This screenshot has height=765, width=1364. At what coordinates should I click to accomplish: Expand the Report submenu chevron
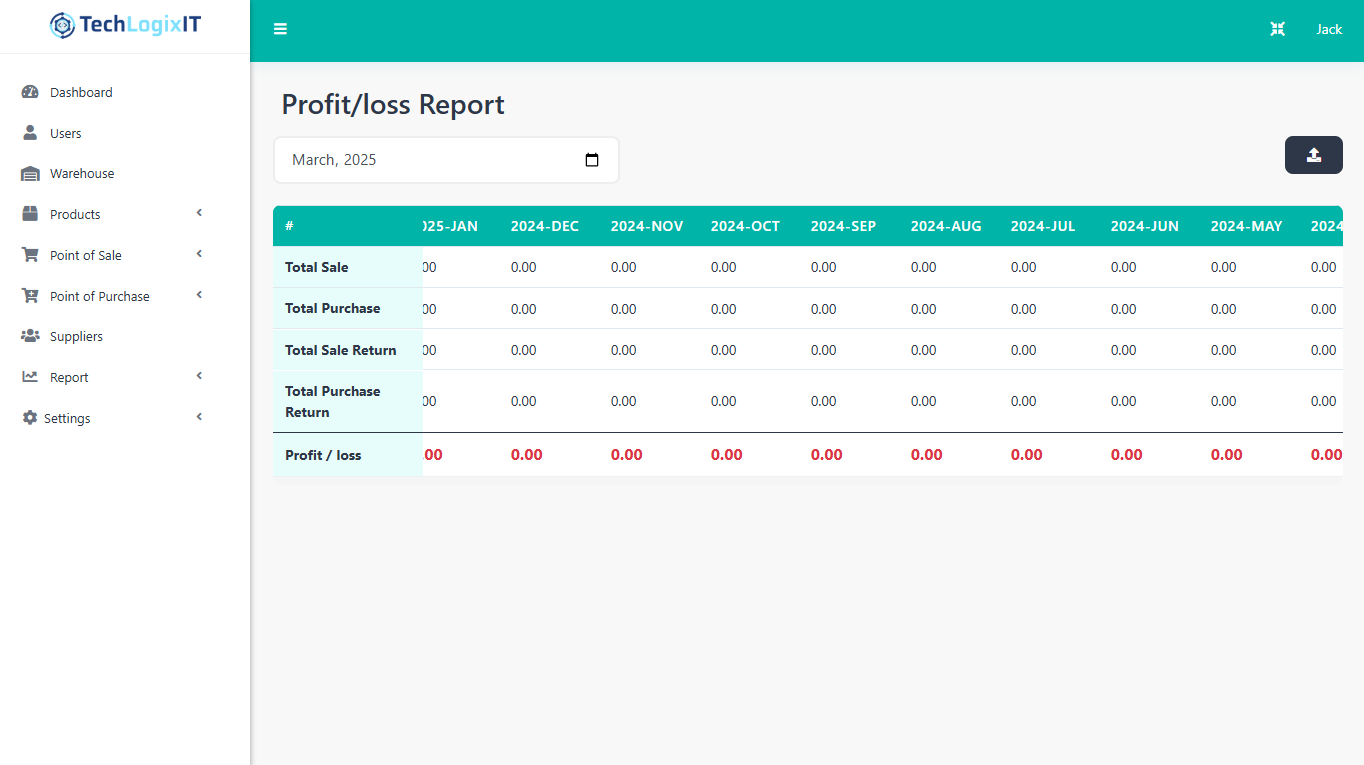tap(199, 376)
